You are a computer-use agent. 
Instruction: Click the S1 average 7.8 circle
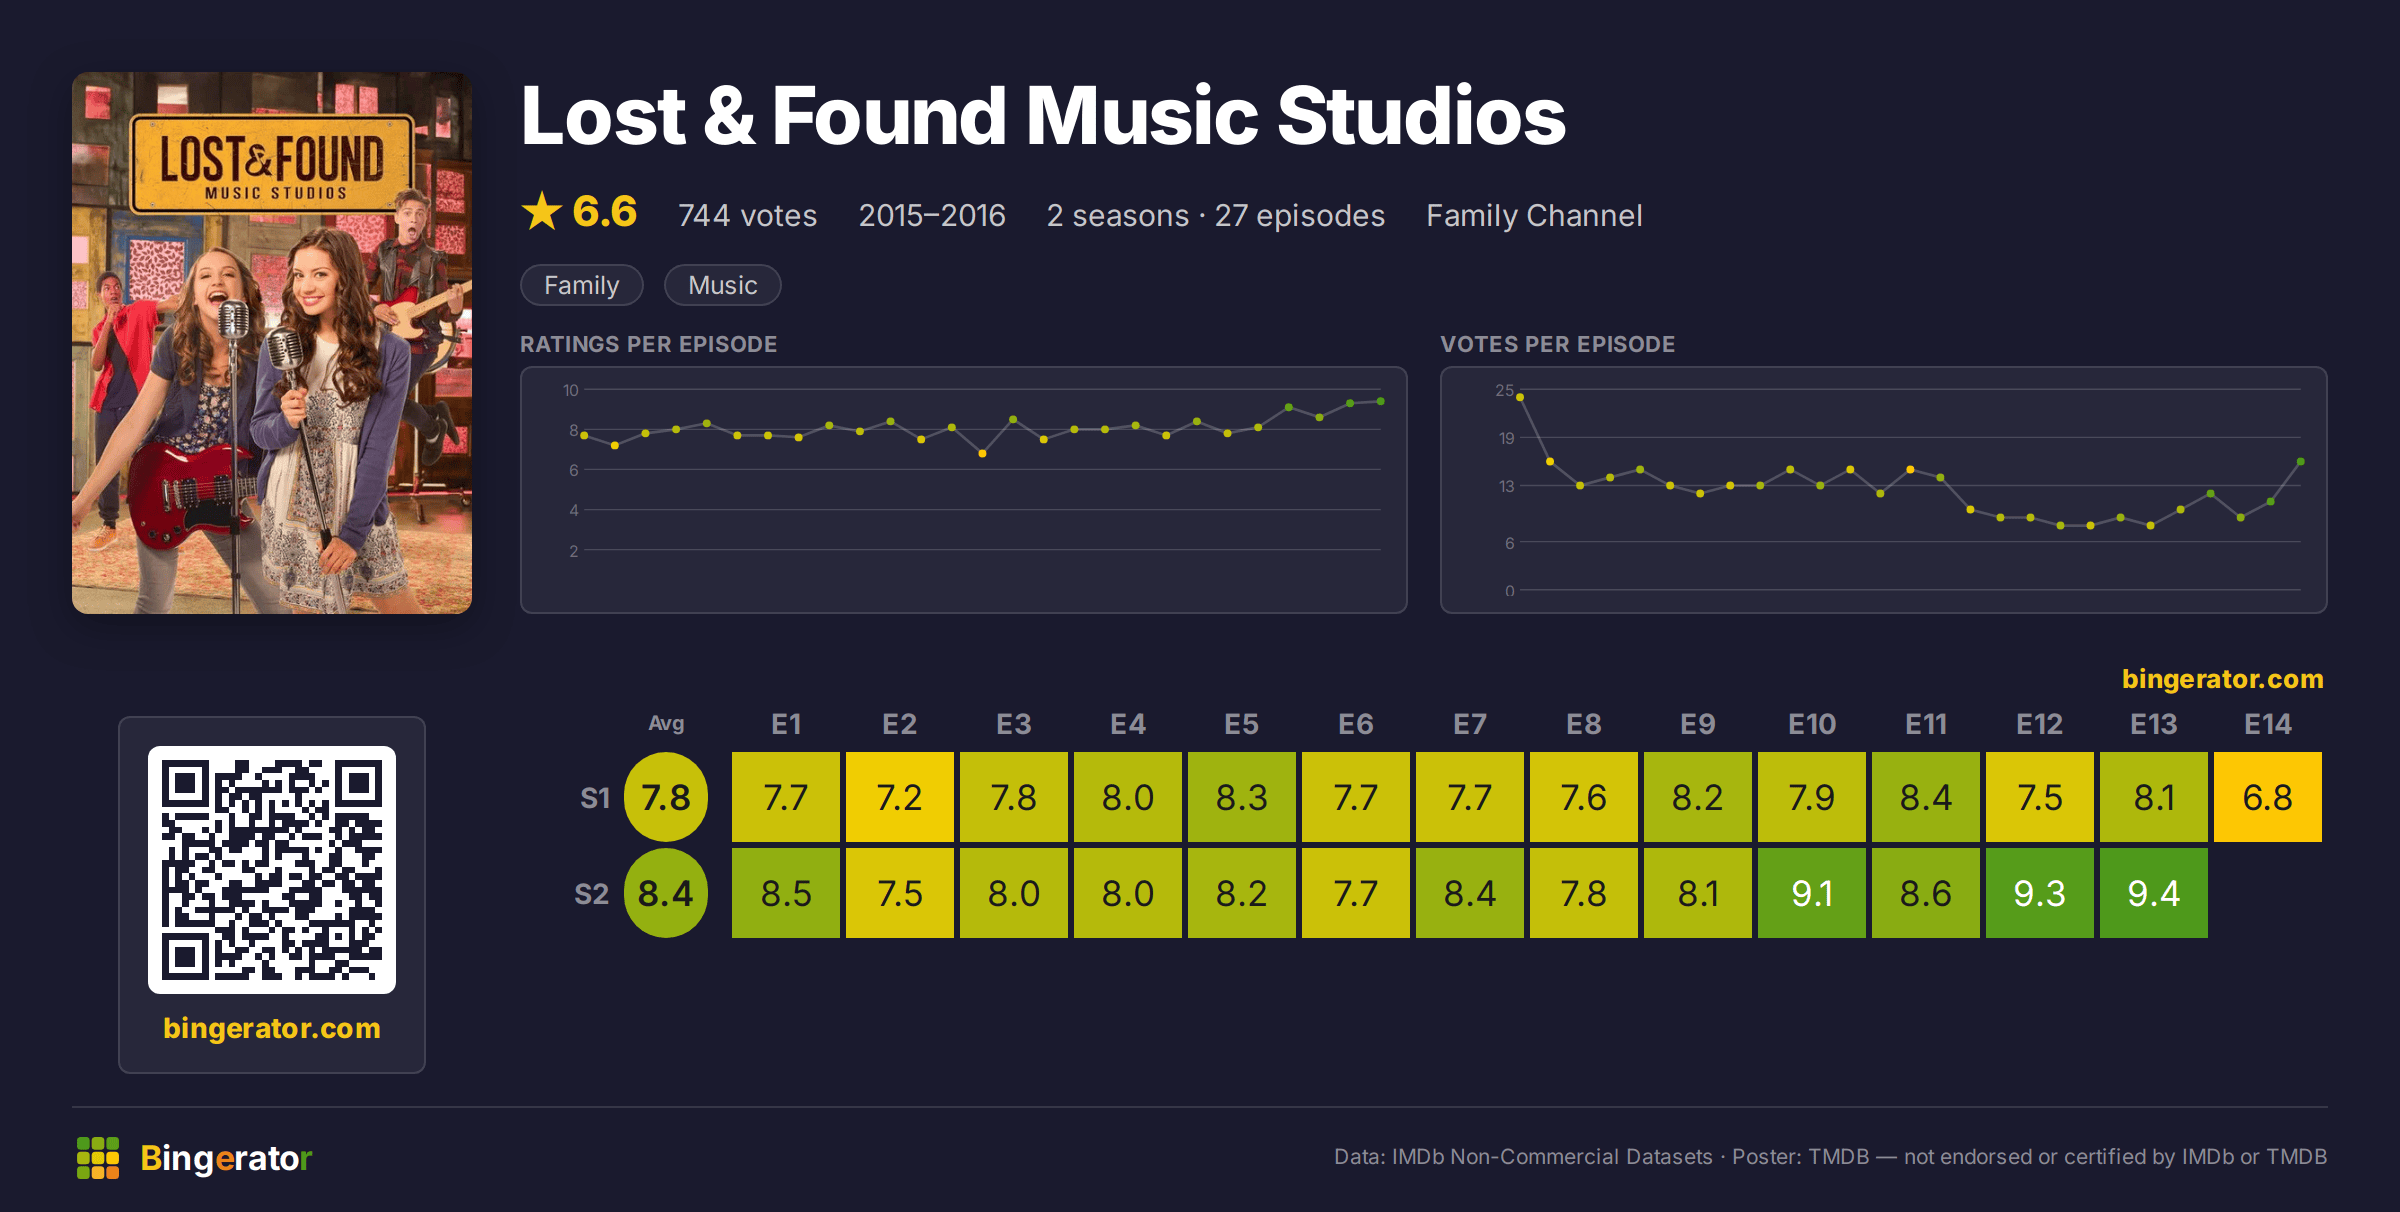666,797
